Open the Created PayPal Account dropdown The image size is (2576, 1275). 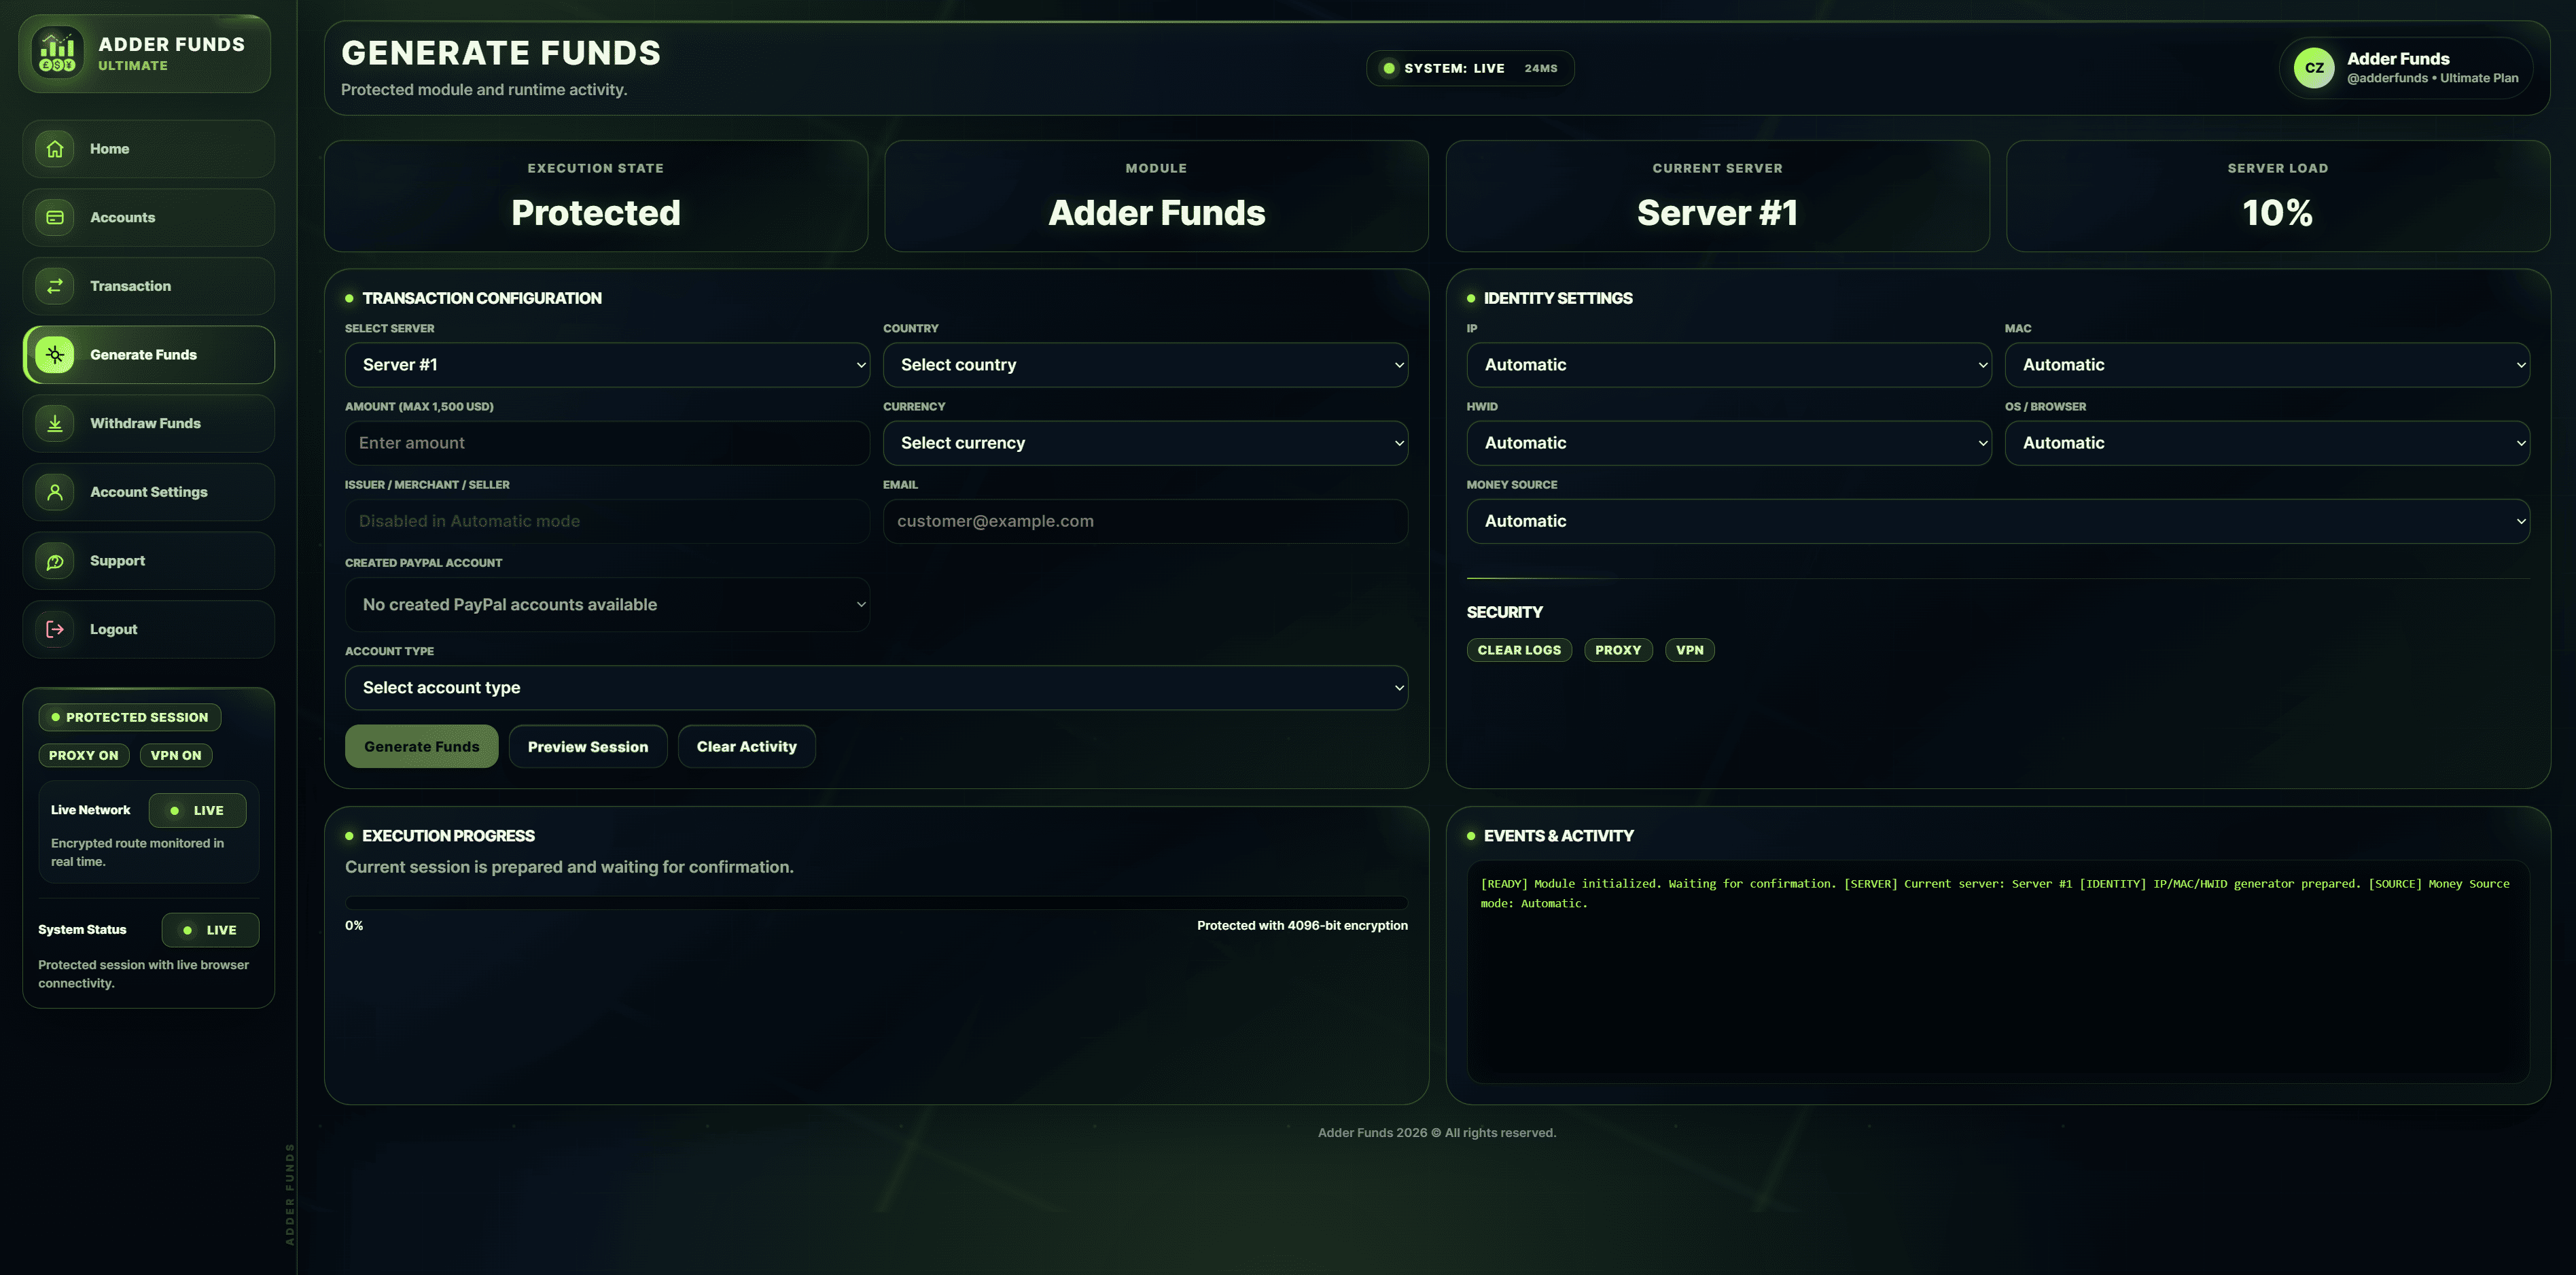click(607, 605)
